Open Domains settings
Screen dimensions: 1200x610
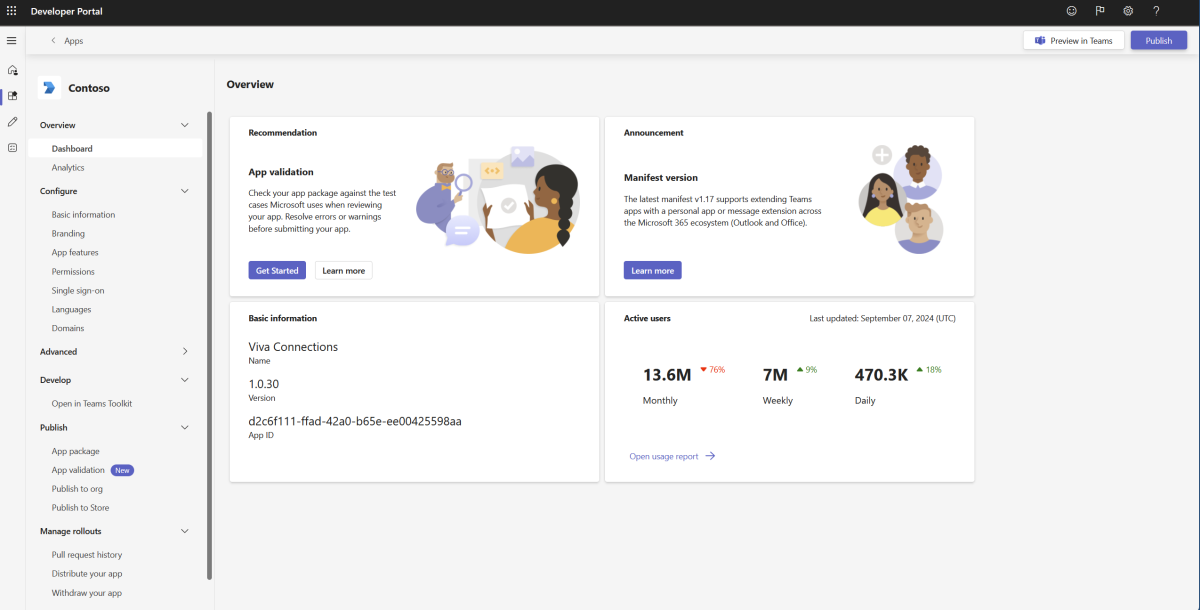tap(68, 328)
